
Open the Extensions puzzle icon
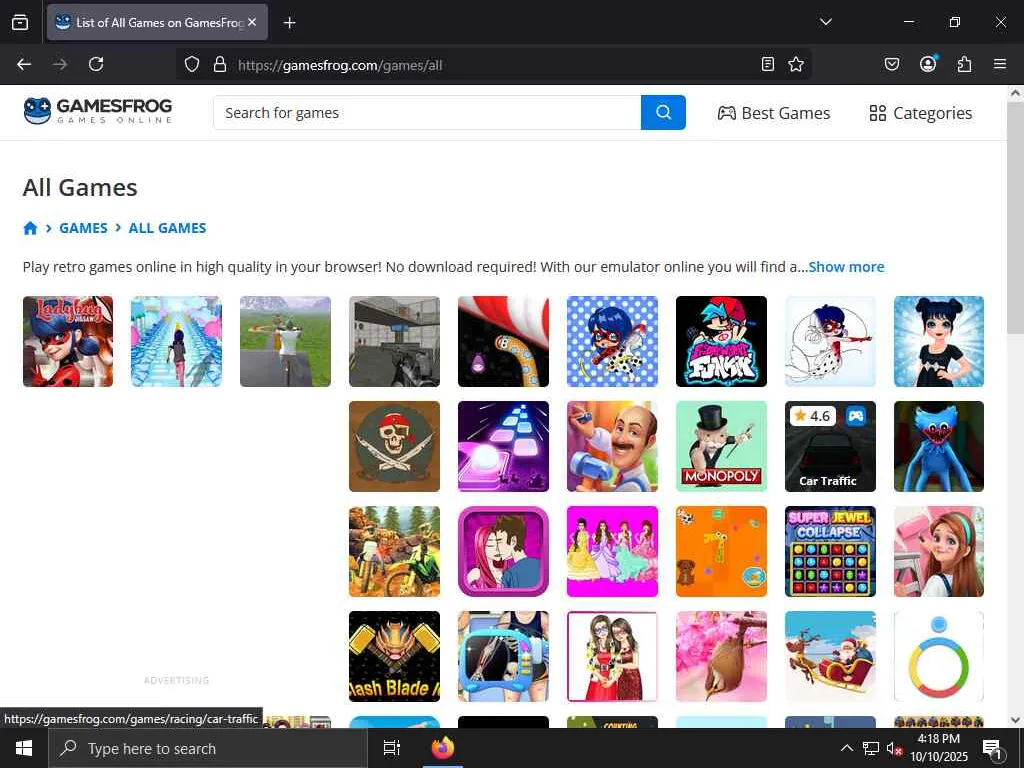[x=964, y=64]
